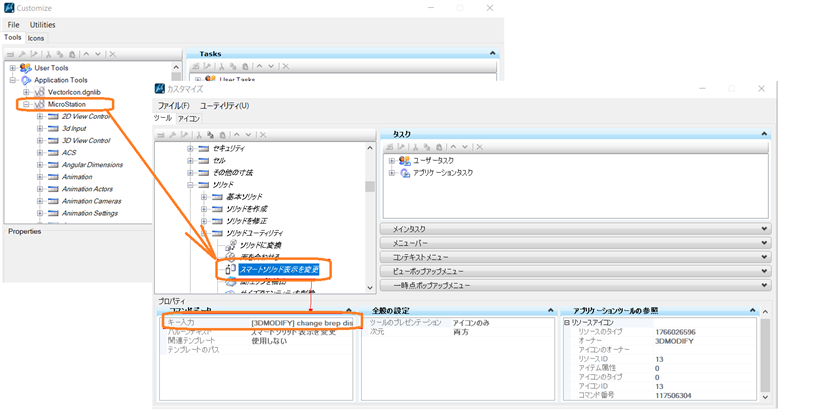Click Move Up arrow in the Tools toolbar of the Customize window
The width and height of the screenshot is (839, 419).
coord(86,54)
